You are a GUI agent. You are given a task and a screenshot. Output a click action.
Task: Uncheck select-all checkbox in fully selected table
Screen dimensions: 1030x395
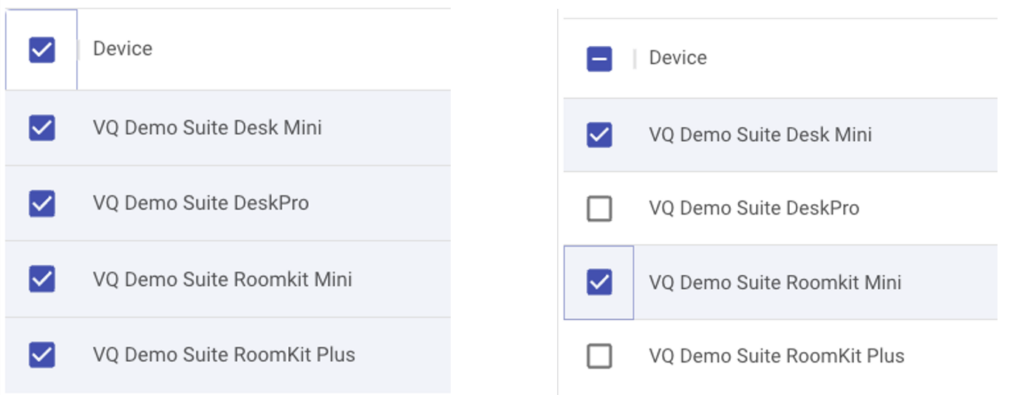pos(41,50)
